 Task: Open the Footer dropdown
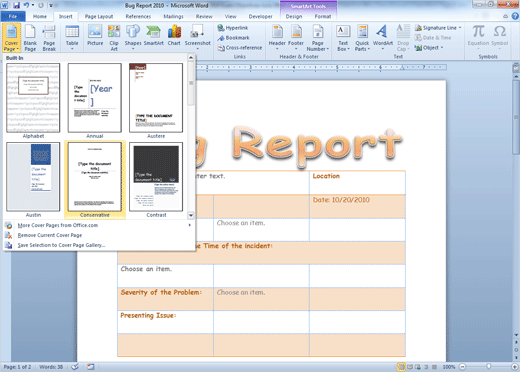point(296,38)
